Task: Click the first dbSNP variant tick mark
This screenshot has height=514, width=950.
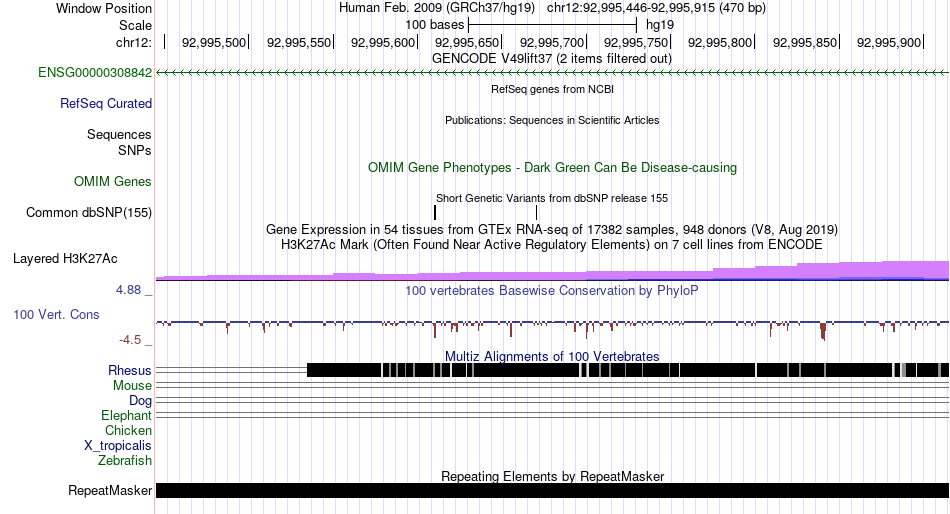Action: [x=435, y=212]
